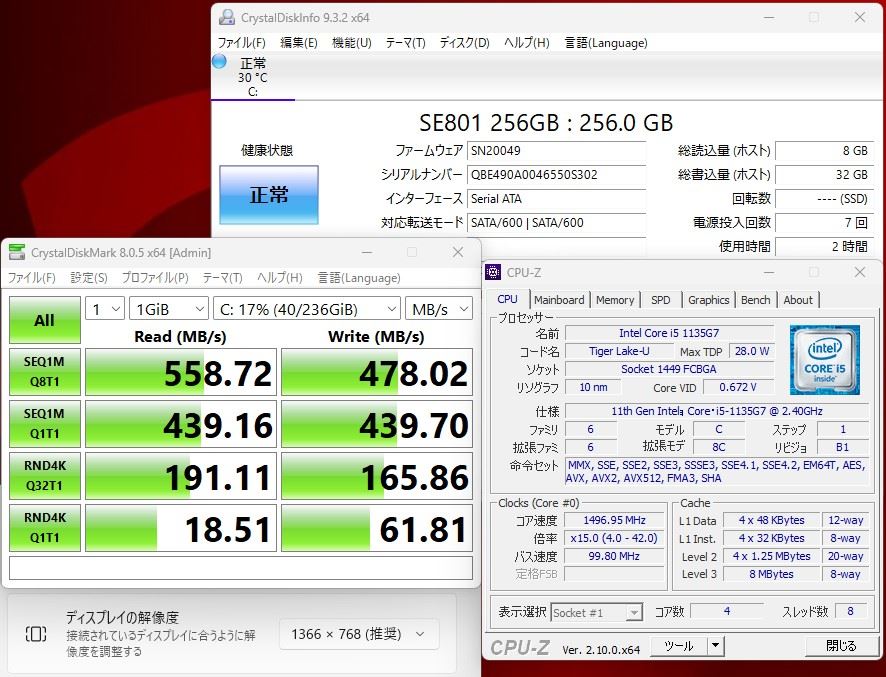Viewport: 886px width, 677px height.
Task: Click the empty comment field below CrystalDiskMark results
Action: pos(241,568)
